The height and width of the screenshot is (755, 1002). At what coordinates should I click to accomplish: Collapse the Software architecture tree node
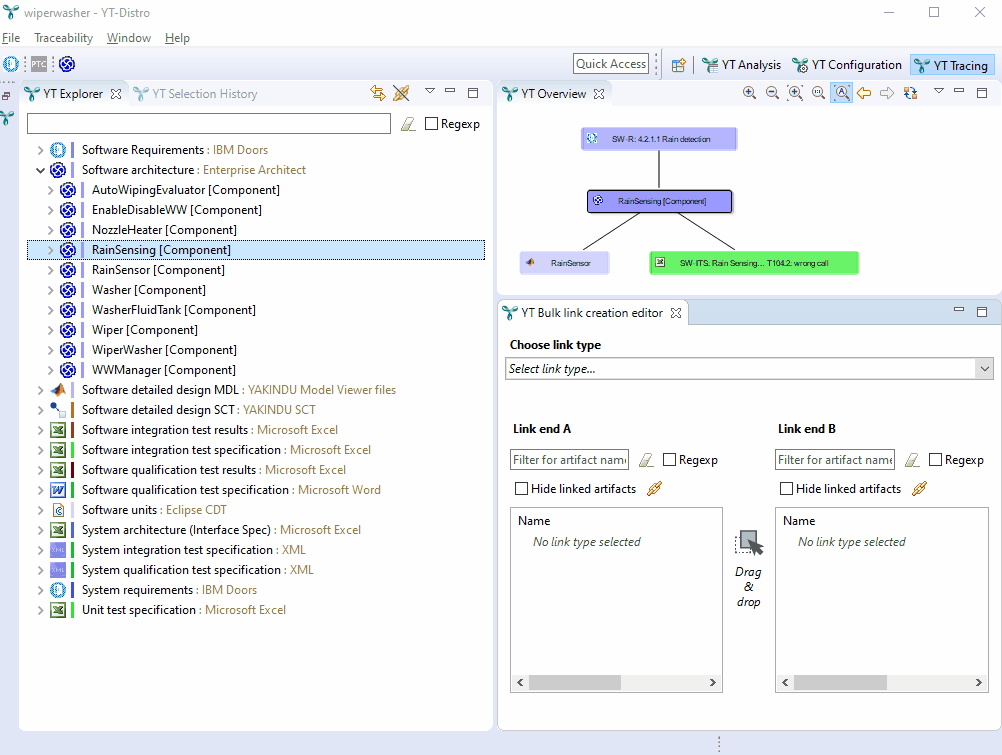point(40,170)
